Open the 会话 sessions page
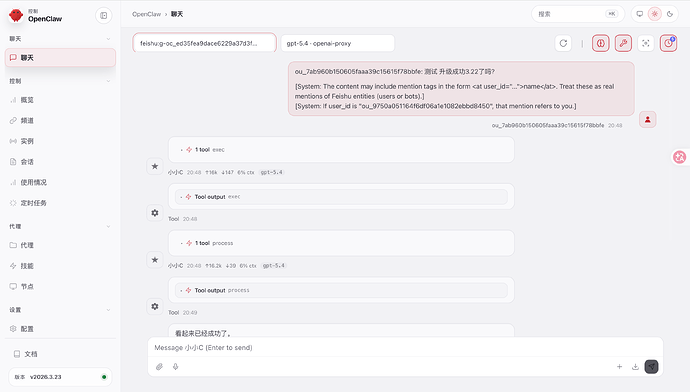This screenshot has width=690, height=392. (x=60, y=162)
